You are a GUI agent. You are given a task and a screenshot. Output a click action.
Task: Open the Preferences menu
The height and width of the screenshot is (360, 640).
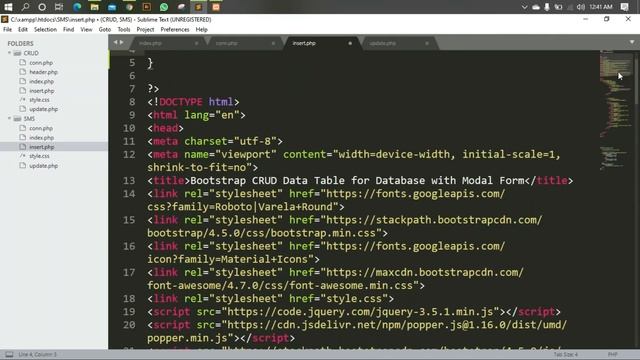(175, 29)
